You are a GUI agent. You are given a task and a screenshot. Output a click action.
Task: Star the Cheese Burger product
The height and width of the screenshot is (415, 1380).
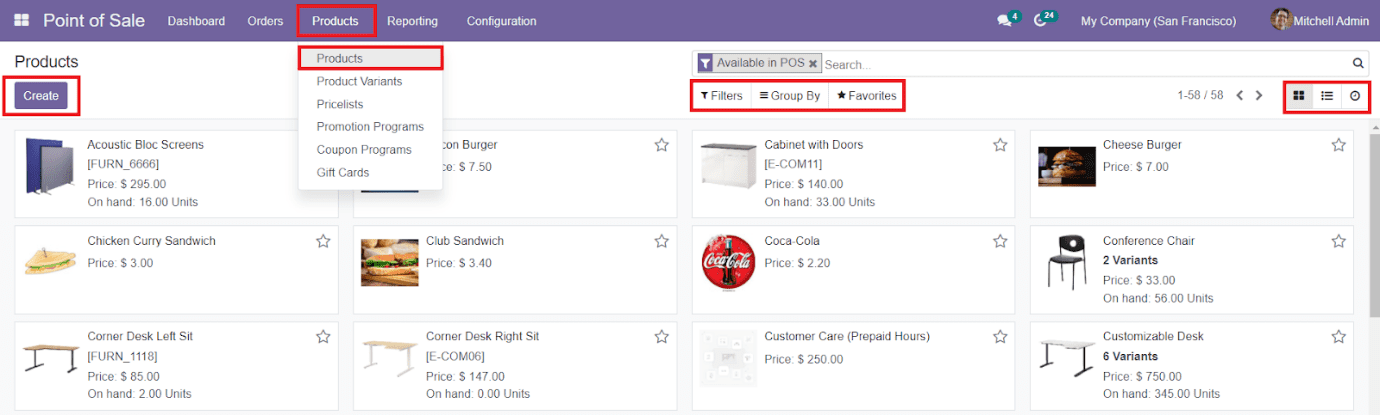(1339, 145)
